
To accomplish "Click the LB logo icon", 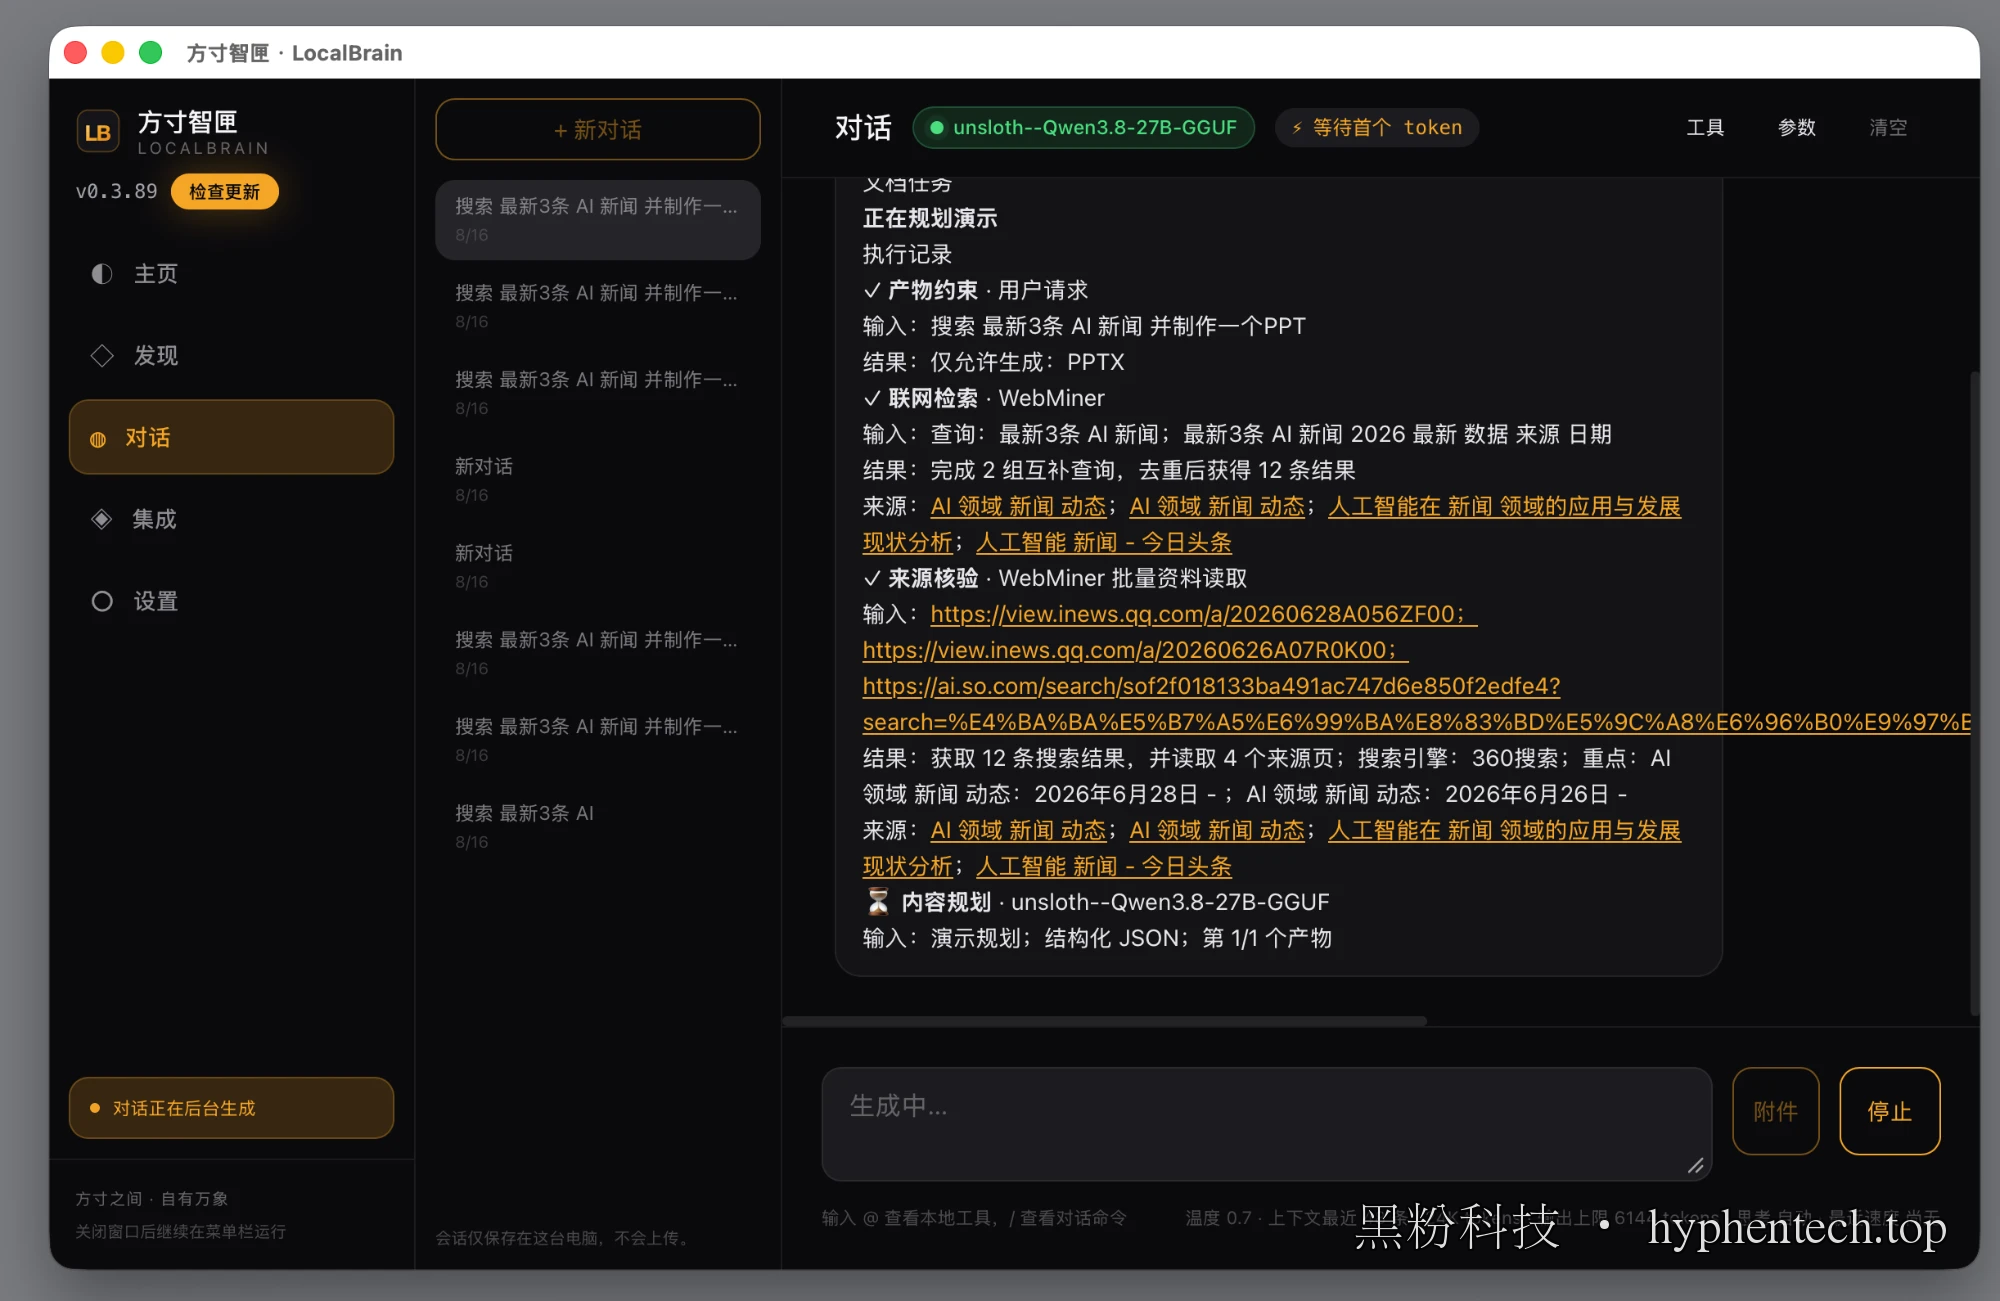I will [x=98, y=132].
